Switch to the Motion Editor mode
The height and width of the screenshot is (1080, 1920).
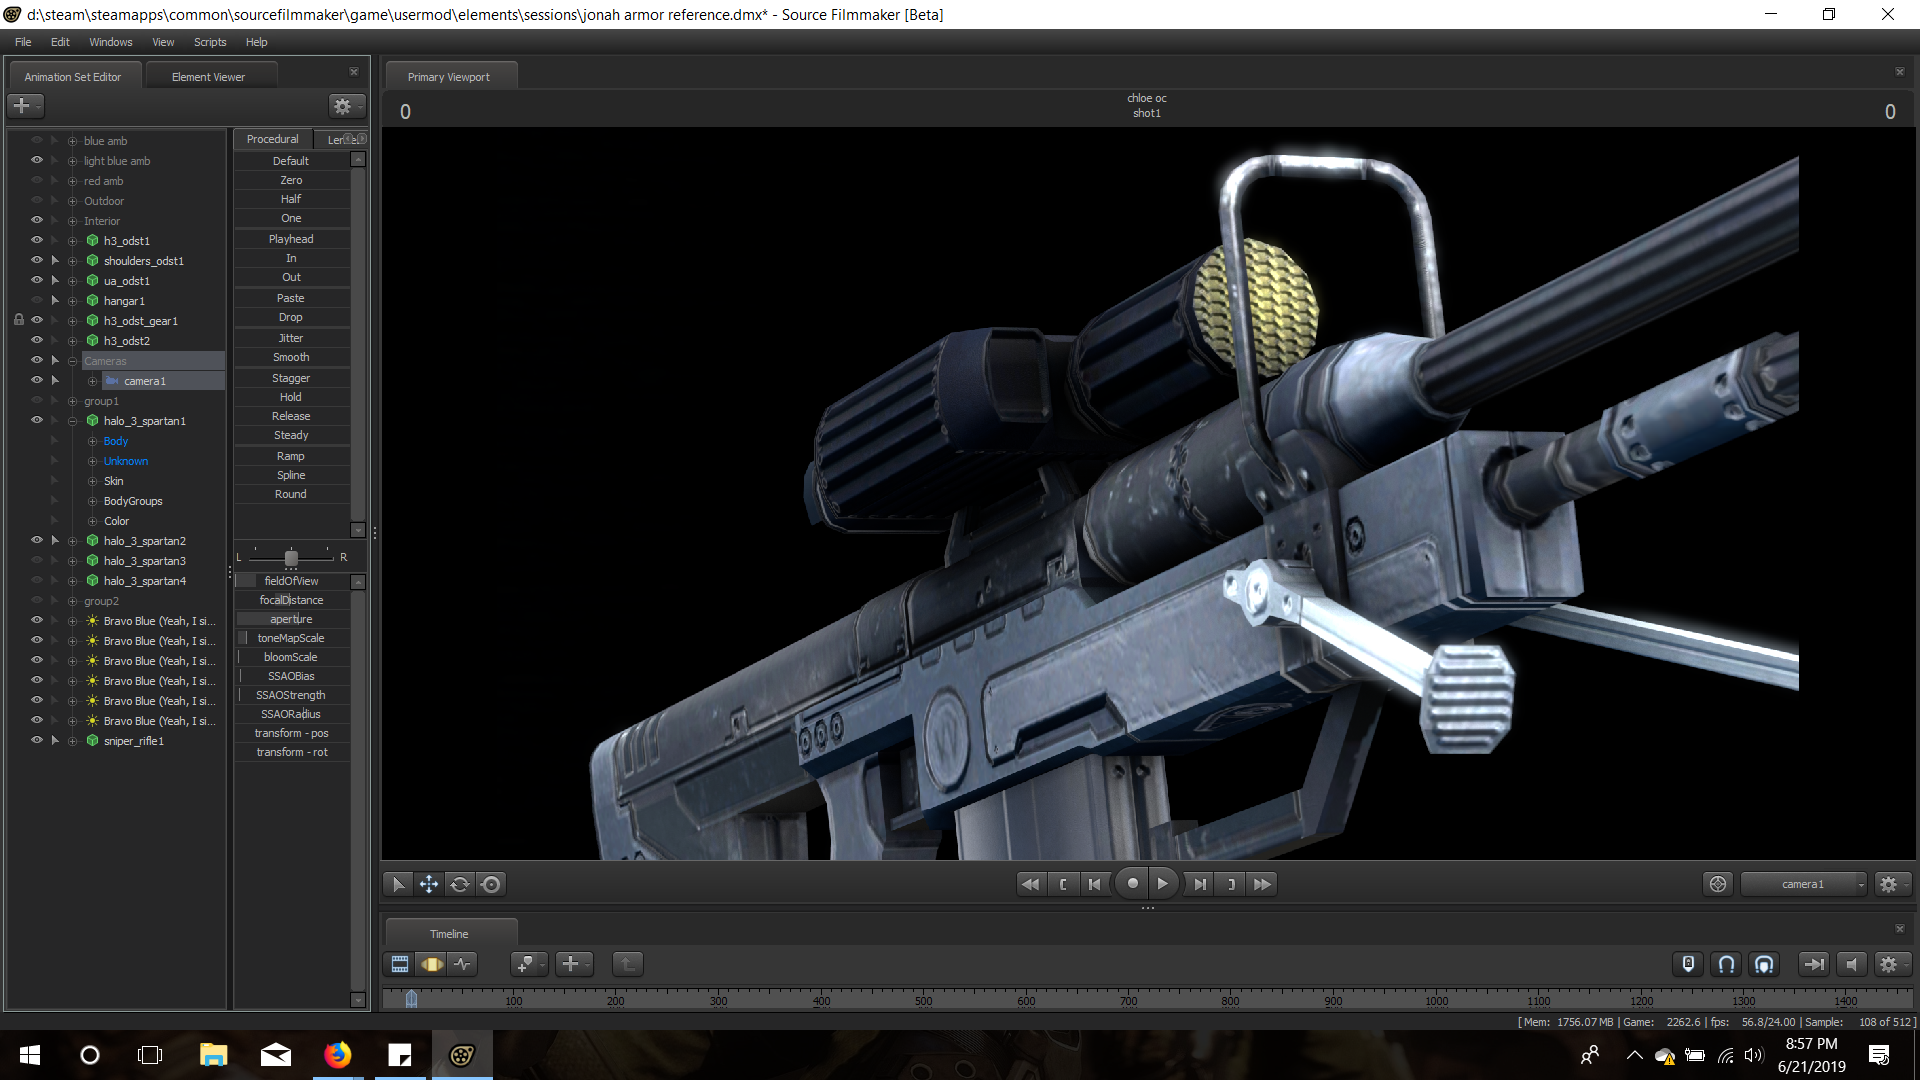pyautogui.click(x=432, y=964)
